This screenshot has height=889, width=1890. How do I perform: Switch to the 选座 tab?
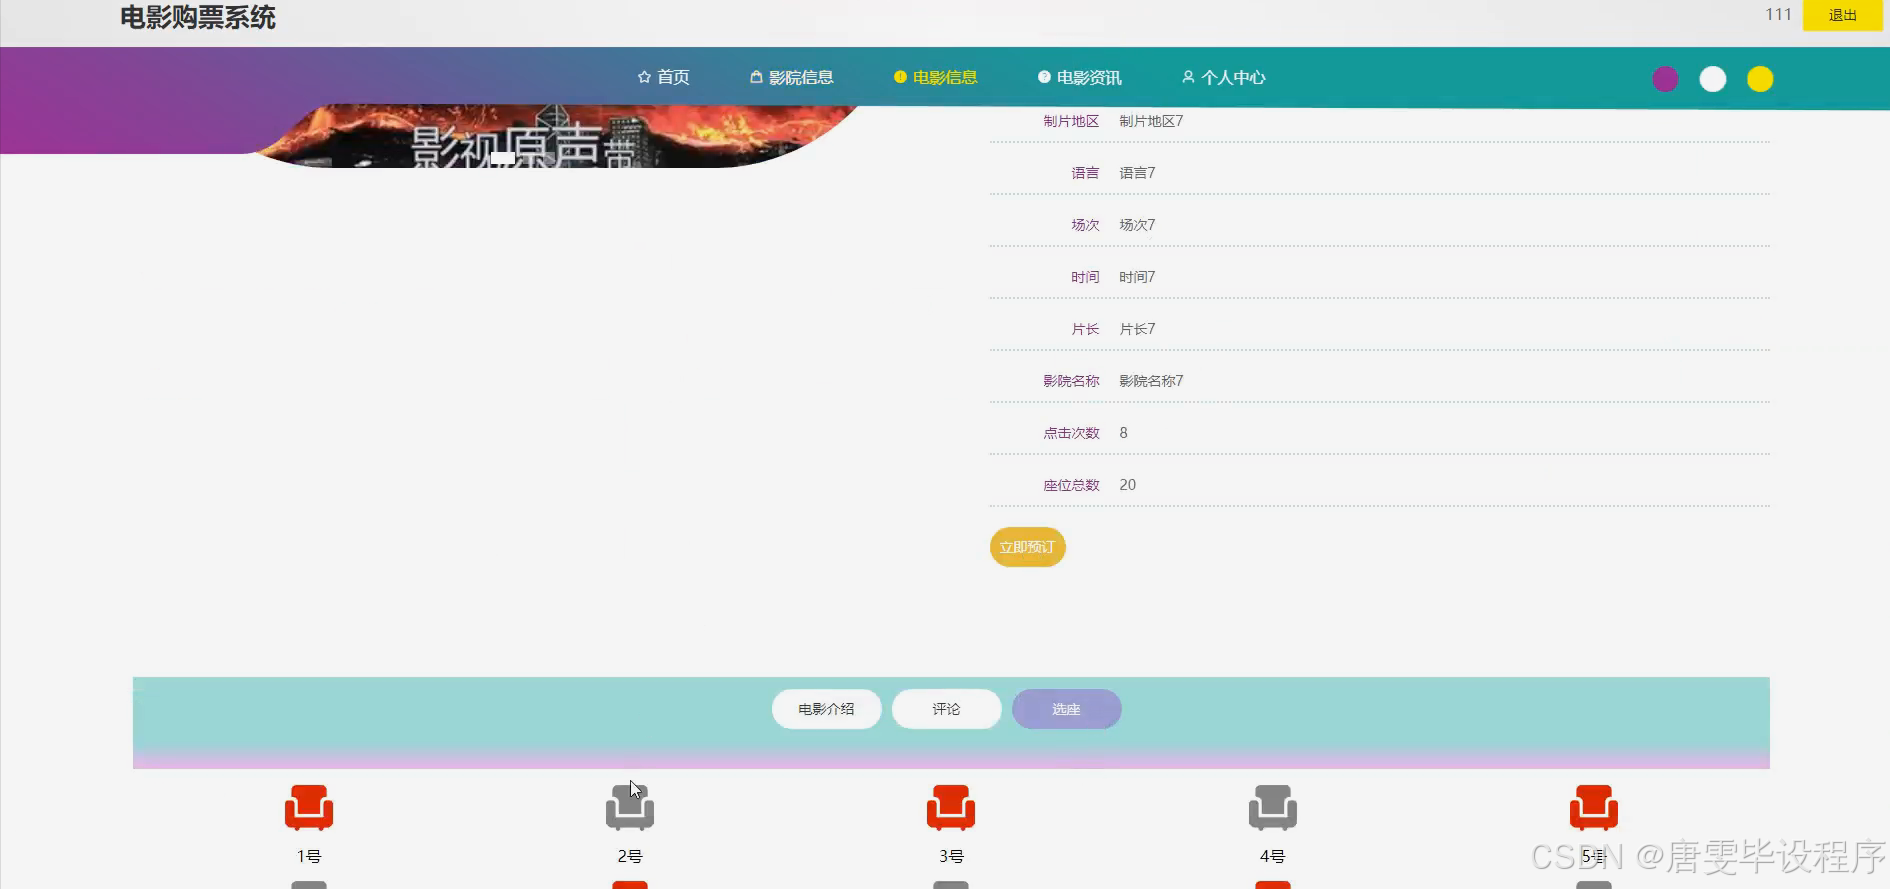1066,709
